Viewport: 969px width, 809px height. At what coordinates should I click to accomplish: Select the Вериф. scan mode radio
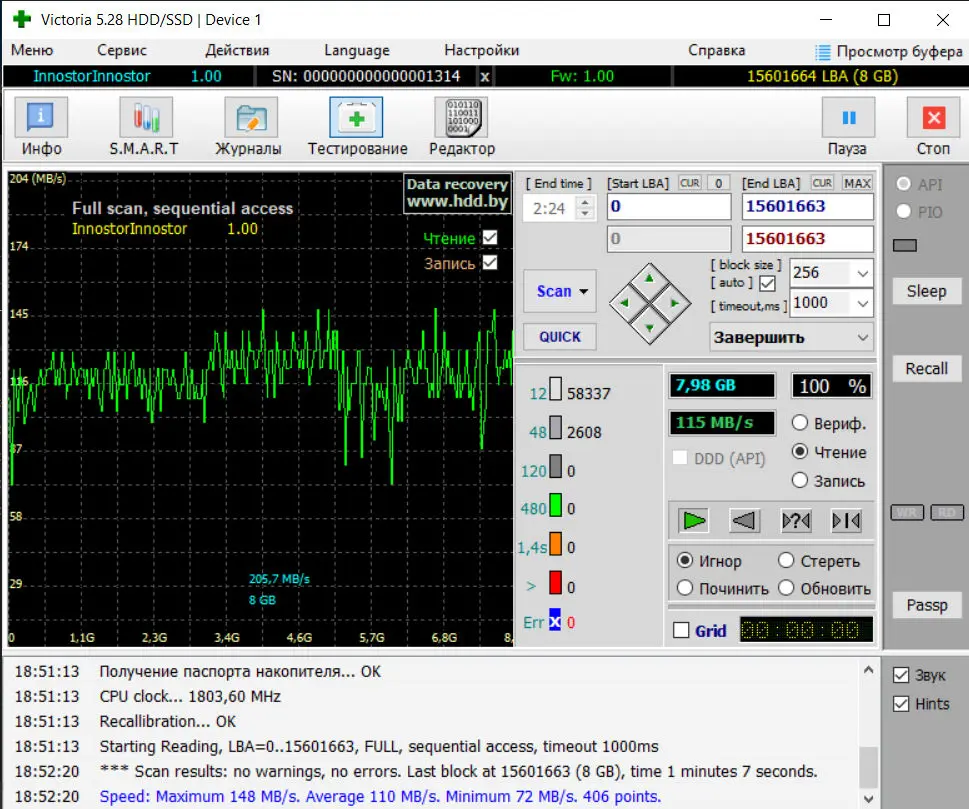pyautogui.click(x=800, y=423)
